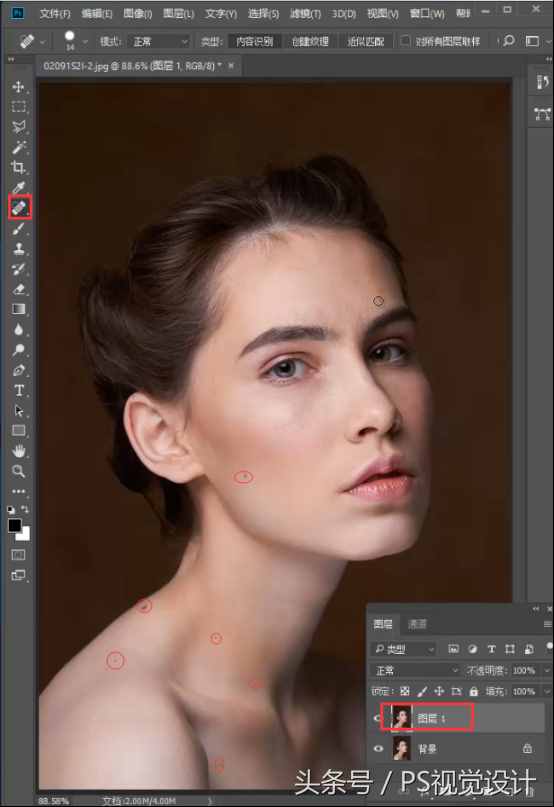Choose the 创建纹理 type option
Screen dimensions: 554x807
(x=310, y=41)
